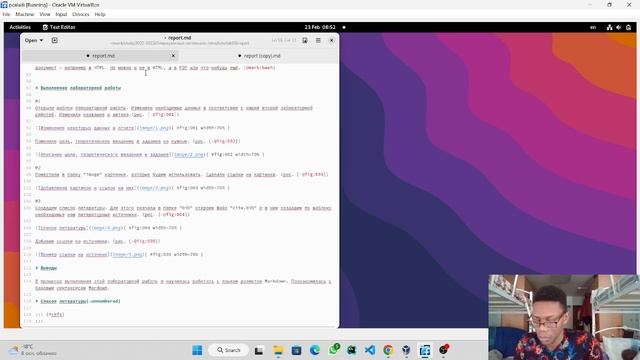Viewport: 640px width, 360px height.
Task: Switch to the report (copy).md tab
Action: 259,56
